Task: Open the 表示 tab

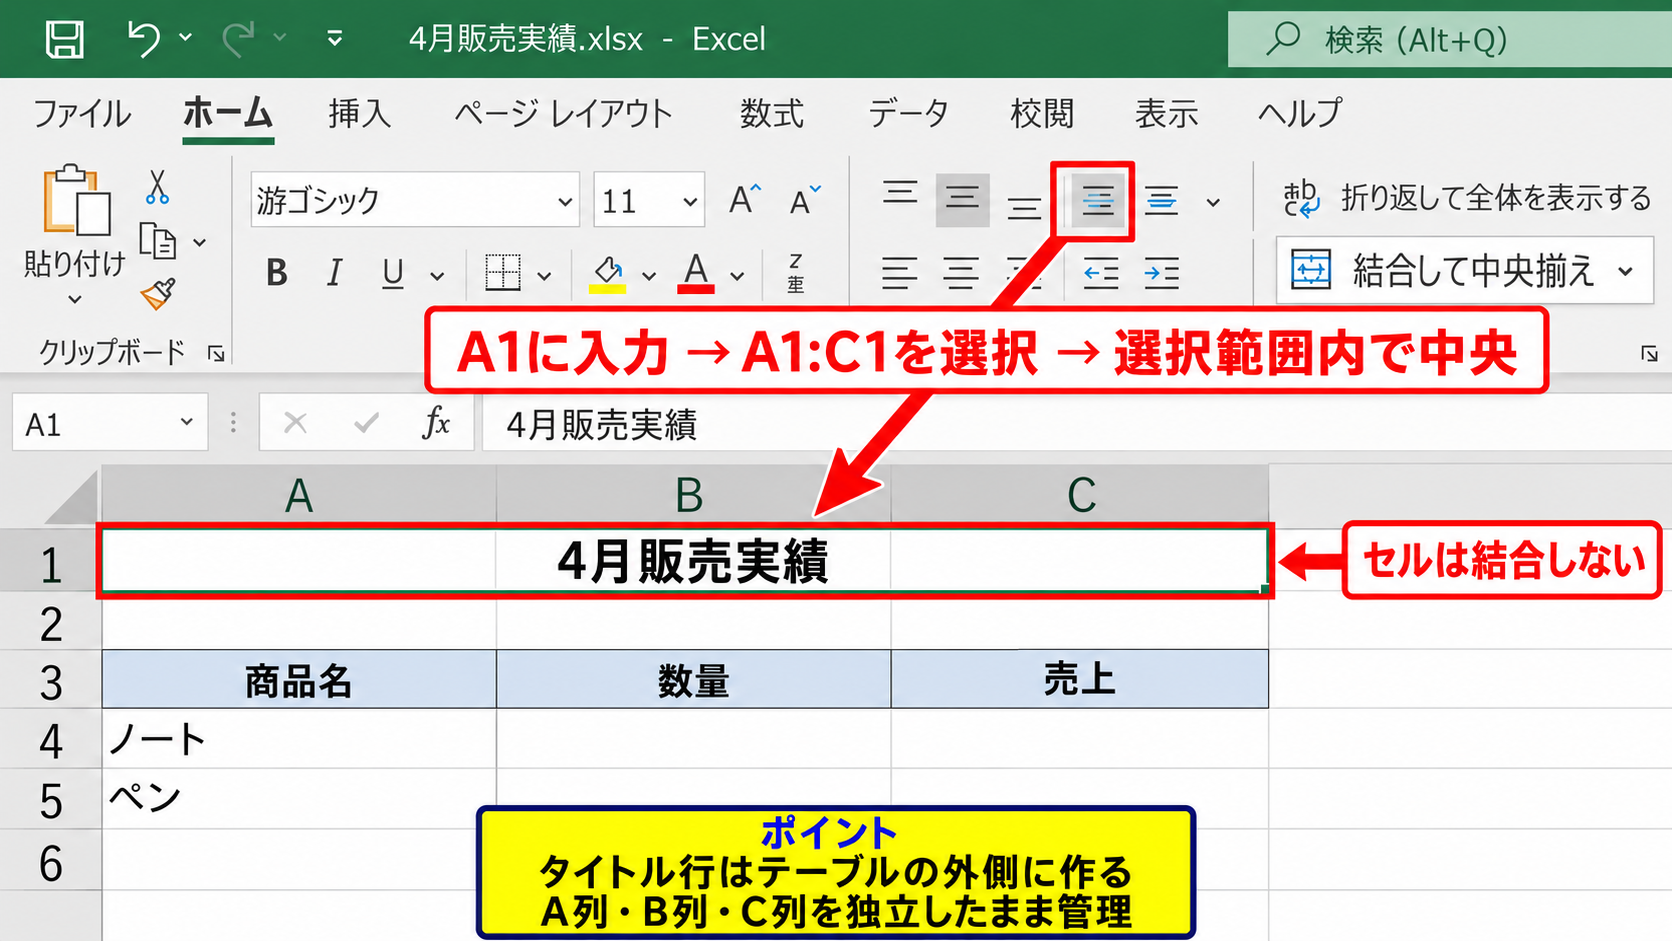Action: pos(1166,114)
